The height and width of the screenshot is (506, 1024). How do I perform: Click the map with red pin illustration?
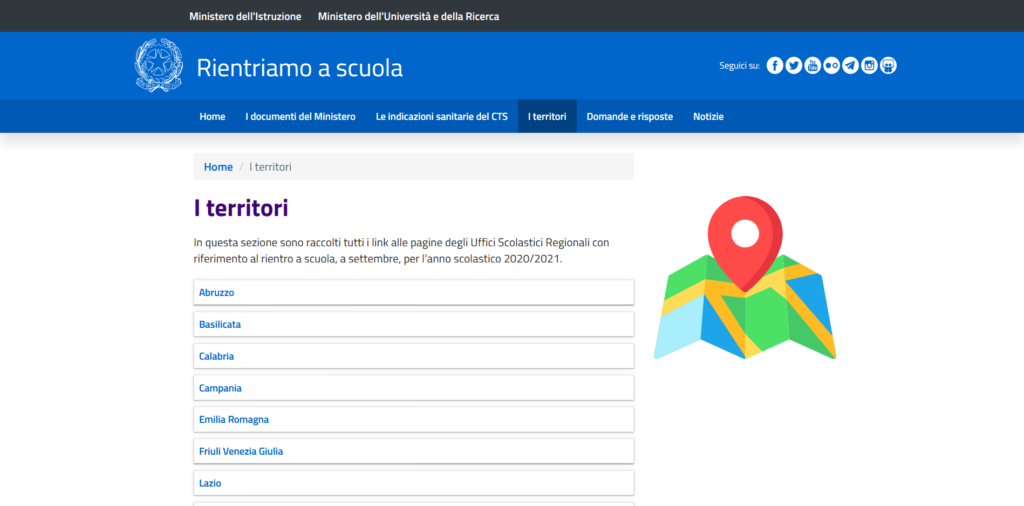744,277
